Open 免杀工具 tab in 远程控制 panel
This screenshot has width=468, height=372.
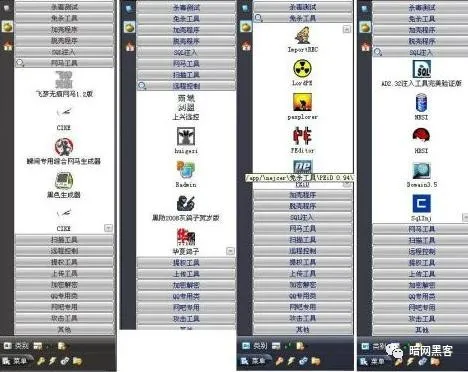186,19
